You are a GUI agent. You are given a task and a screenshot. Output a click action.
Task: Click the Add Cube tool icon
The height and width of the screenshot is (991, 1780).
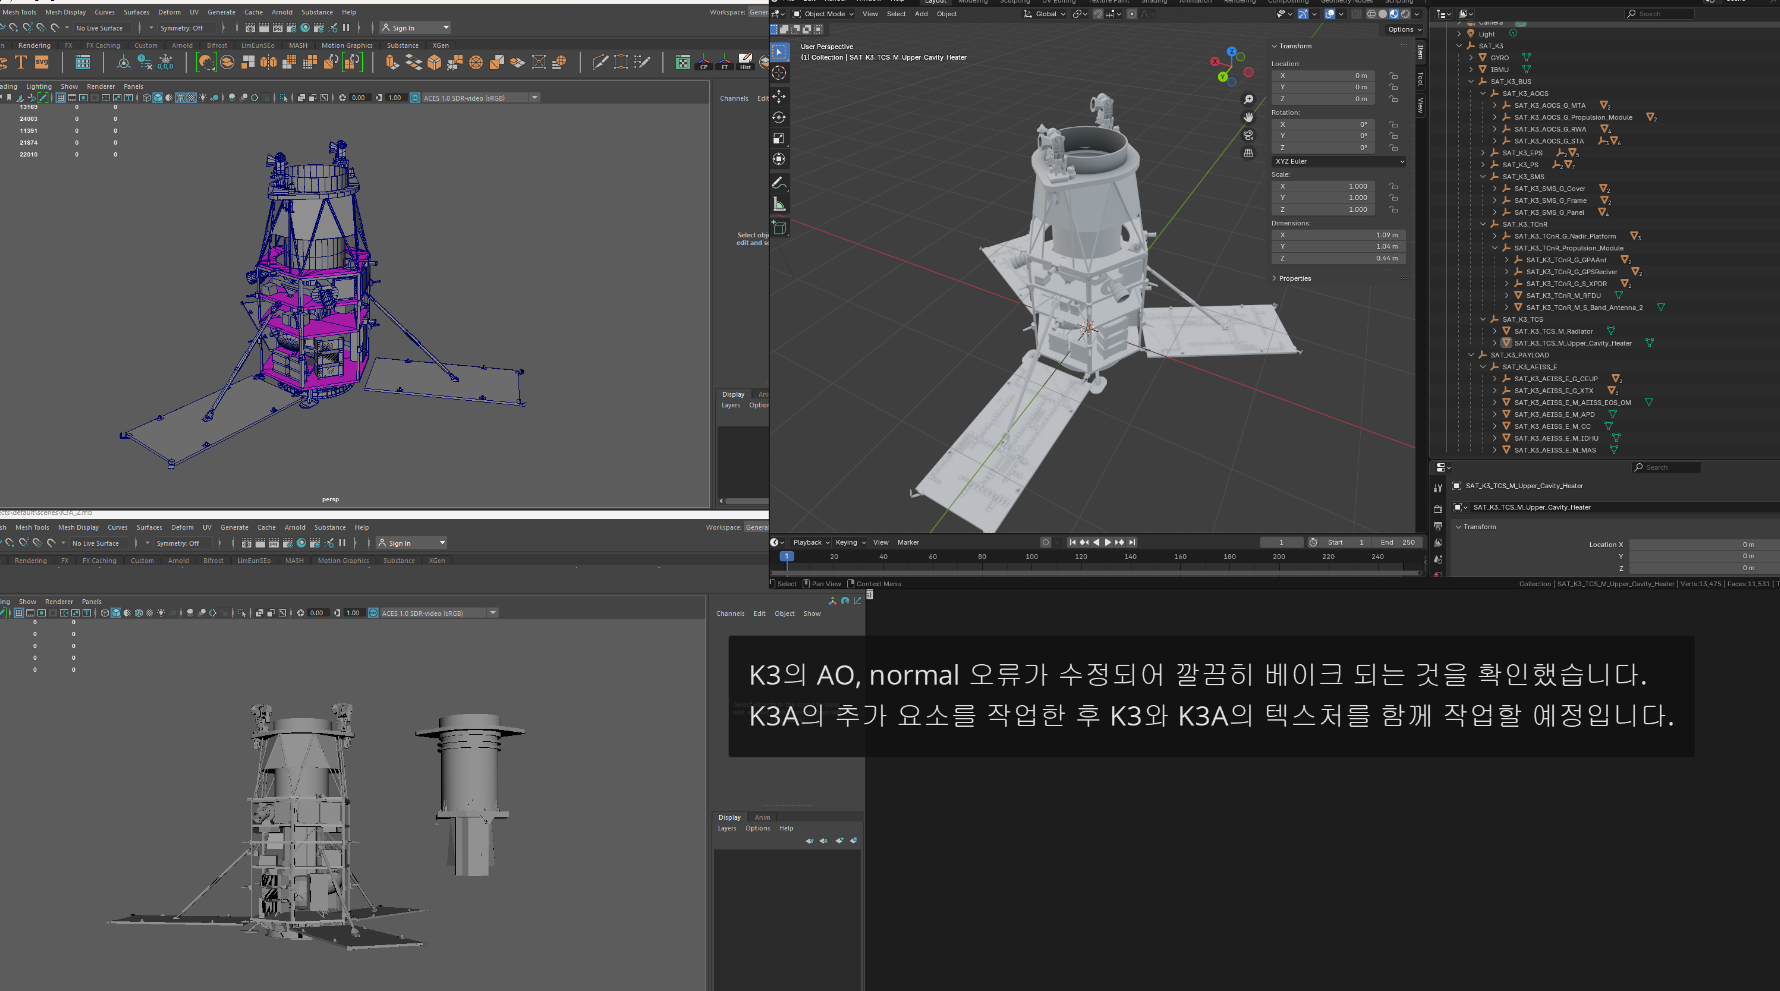[779, 228]
